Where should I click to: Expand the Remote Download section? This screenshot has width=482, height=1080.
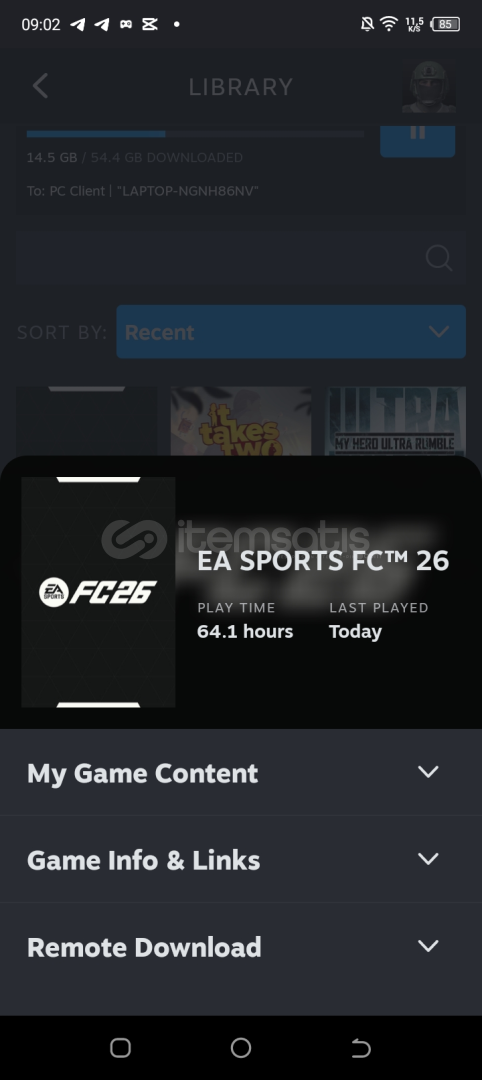[241, 947]
